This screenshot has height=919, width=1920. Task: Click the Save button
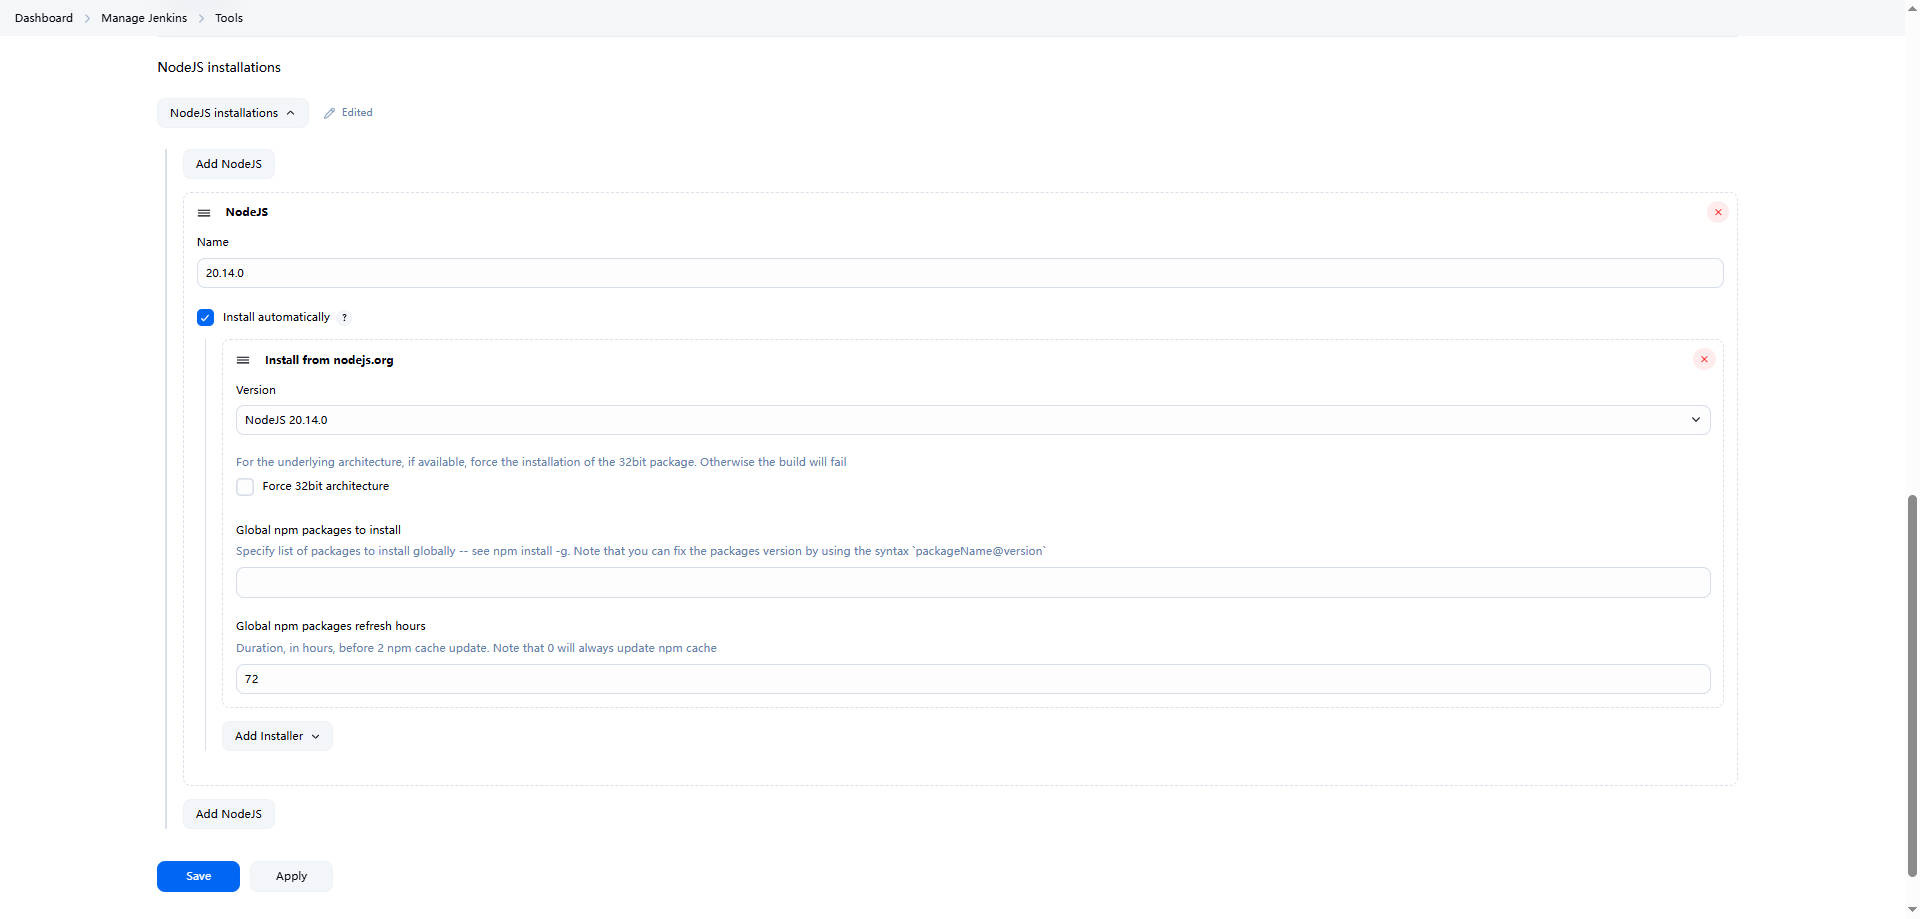tap(198, 876)
